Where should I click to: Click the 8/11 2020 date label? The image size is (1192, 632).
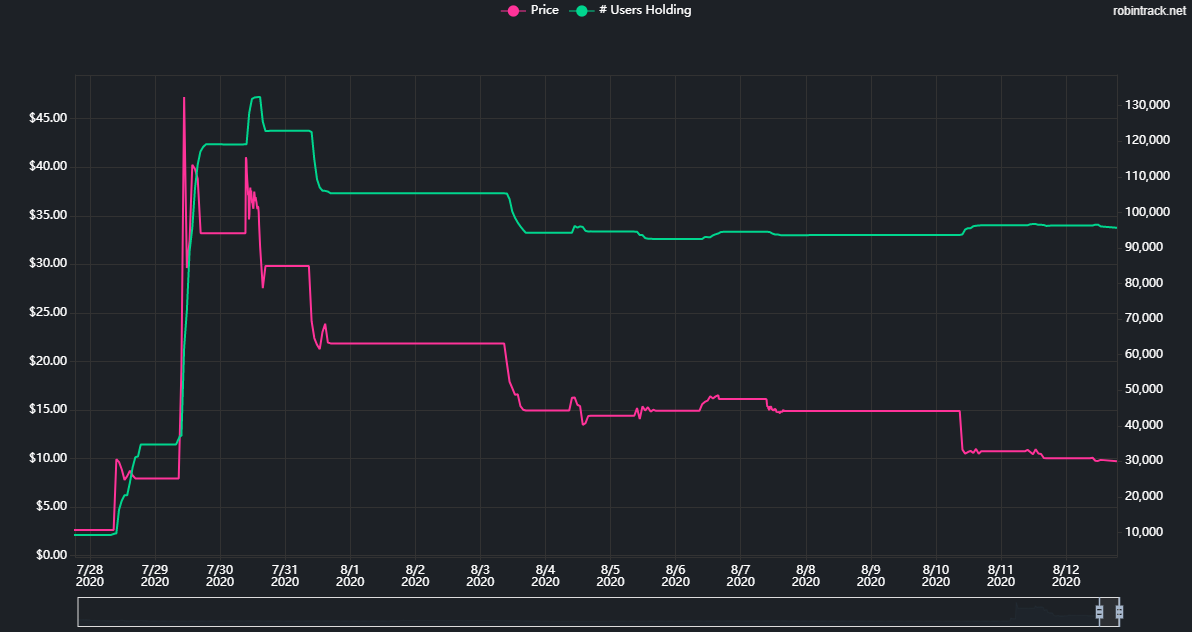point(1000,576)
